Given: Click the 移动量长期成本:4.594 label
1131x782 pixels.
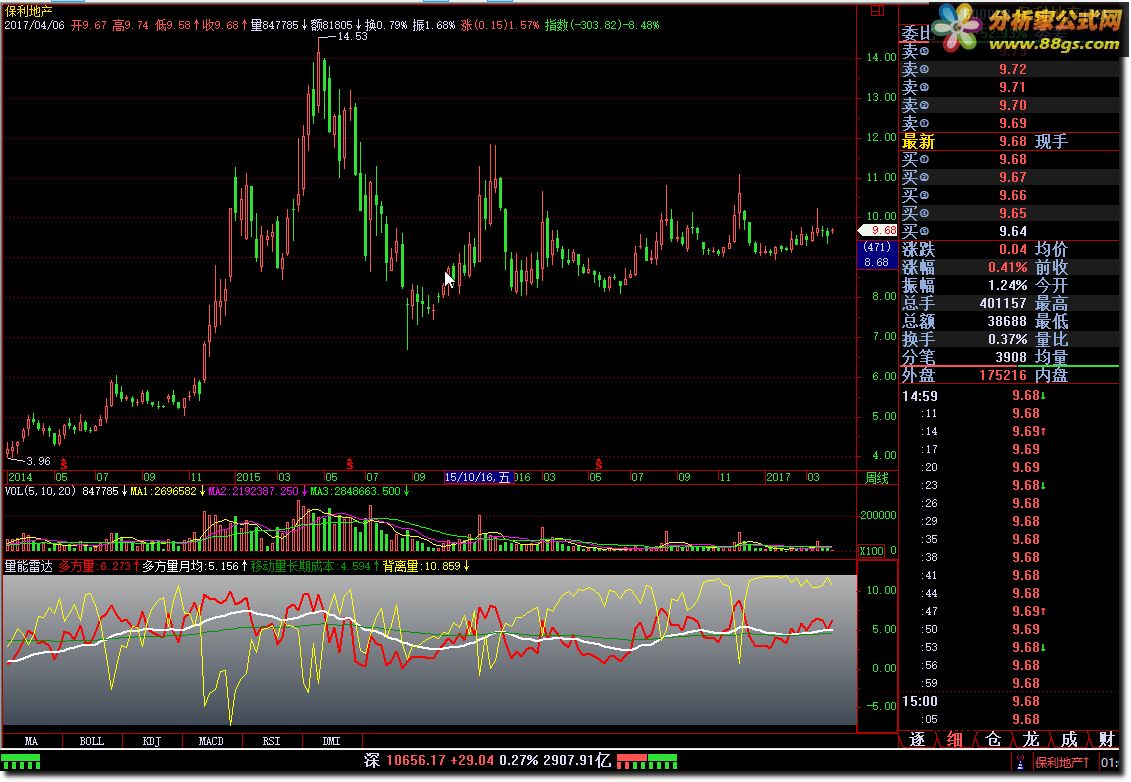Looking at the screenshot, I should pos(310,566).
